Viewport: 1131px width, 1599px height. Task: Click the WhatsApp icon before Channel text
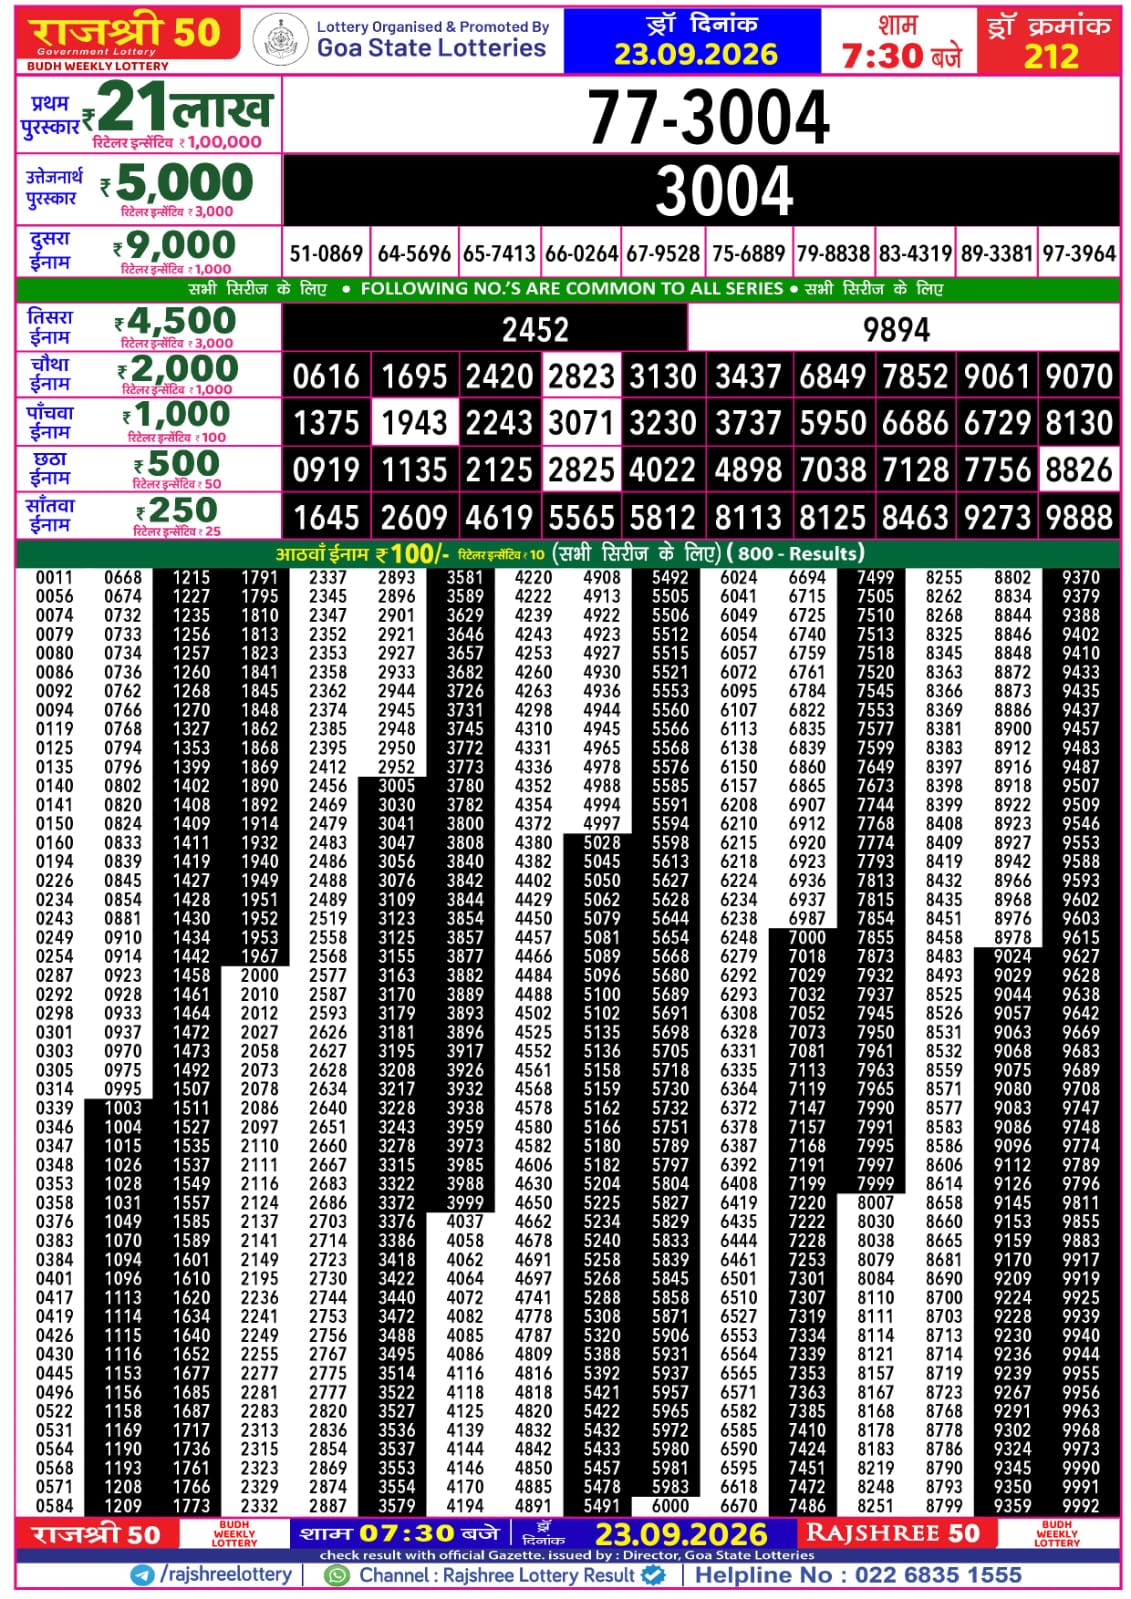click(338, 1575)
